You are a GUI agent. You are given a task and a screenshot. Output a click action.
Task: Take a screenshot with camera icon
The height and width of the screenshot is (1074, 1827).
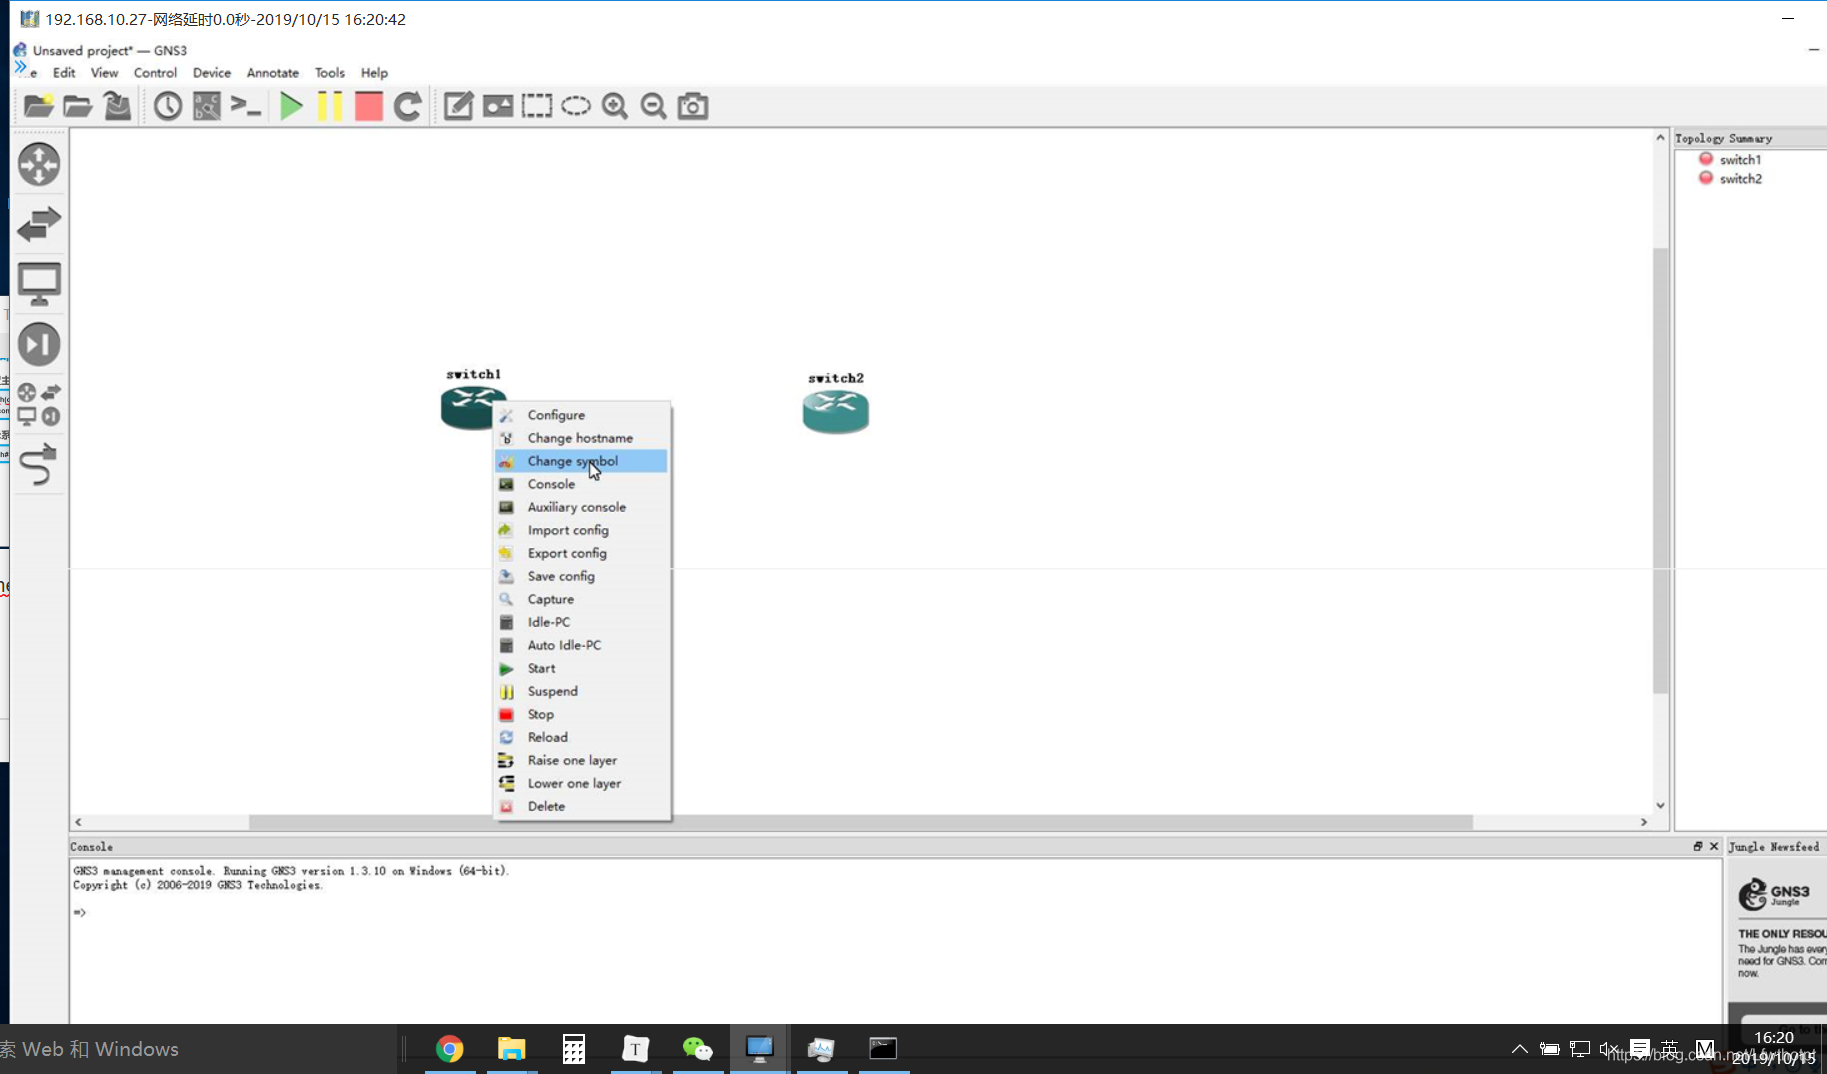[693, 106]
